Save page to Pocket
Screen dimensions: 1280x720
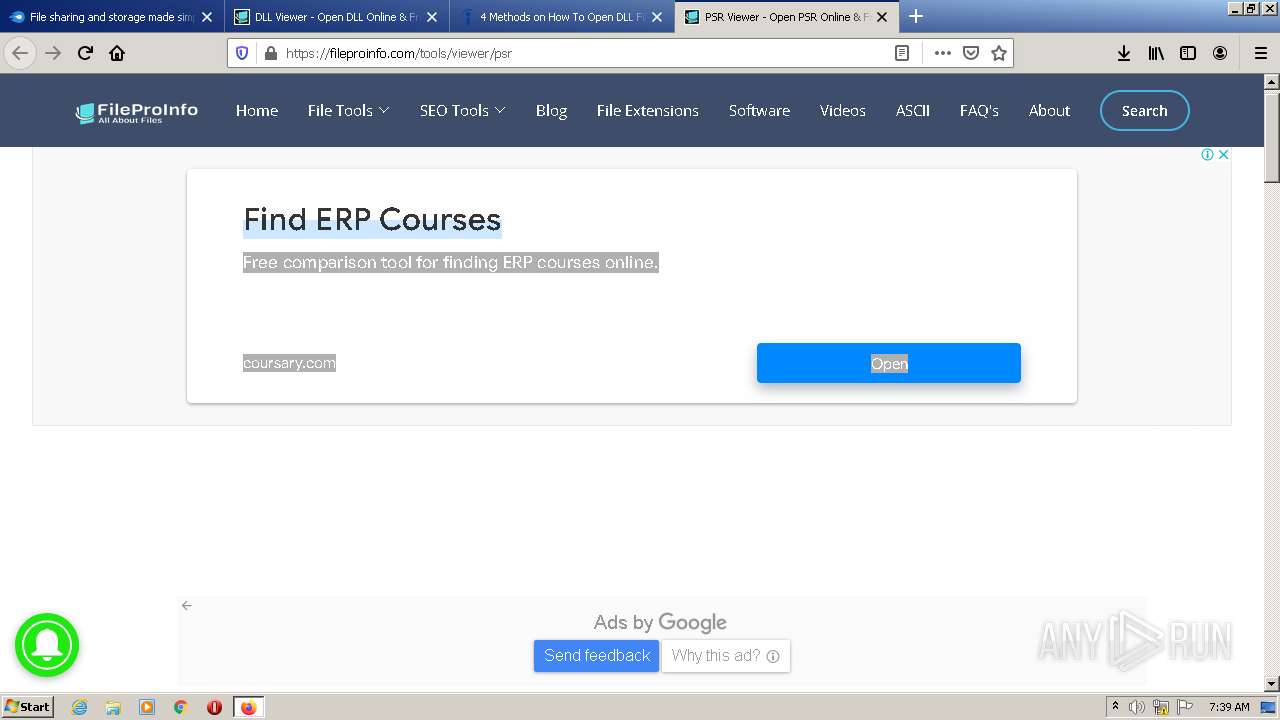(x=970, y=53)
